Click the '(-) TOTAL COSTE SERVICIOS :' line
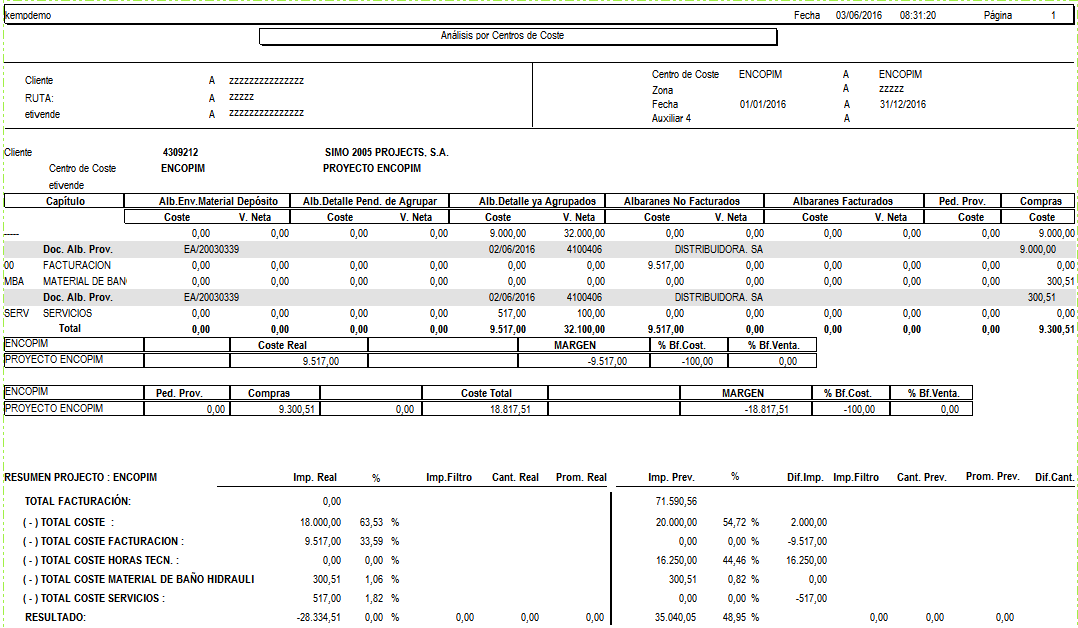This screenshot has height=628, width=1078. tap(94, 598)
